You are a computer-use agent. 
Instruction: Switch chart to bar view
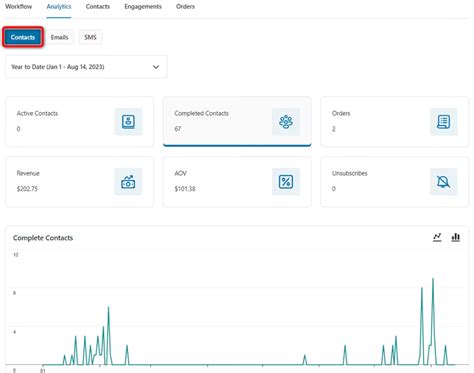point(456,237)
